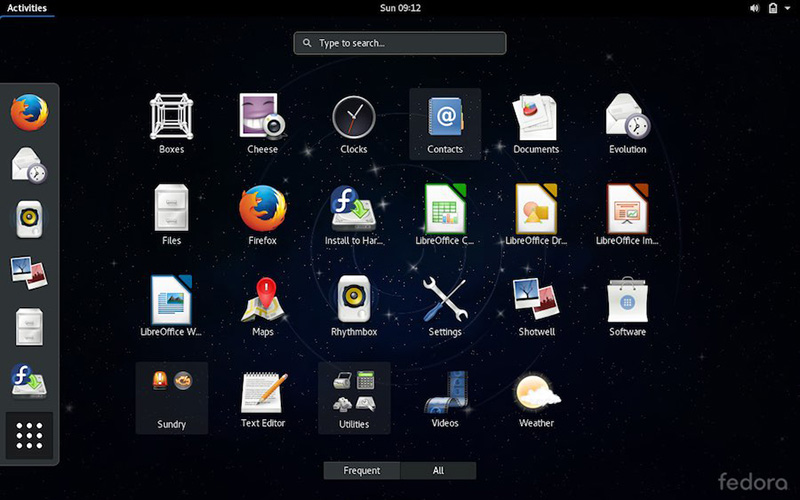Launch Shotwell from the app grid

[536, 306]
